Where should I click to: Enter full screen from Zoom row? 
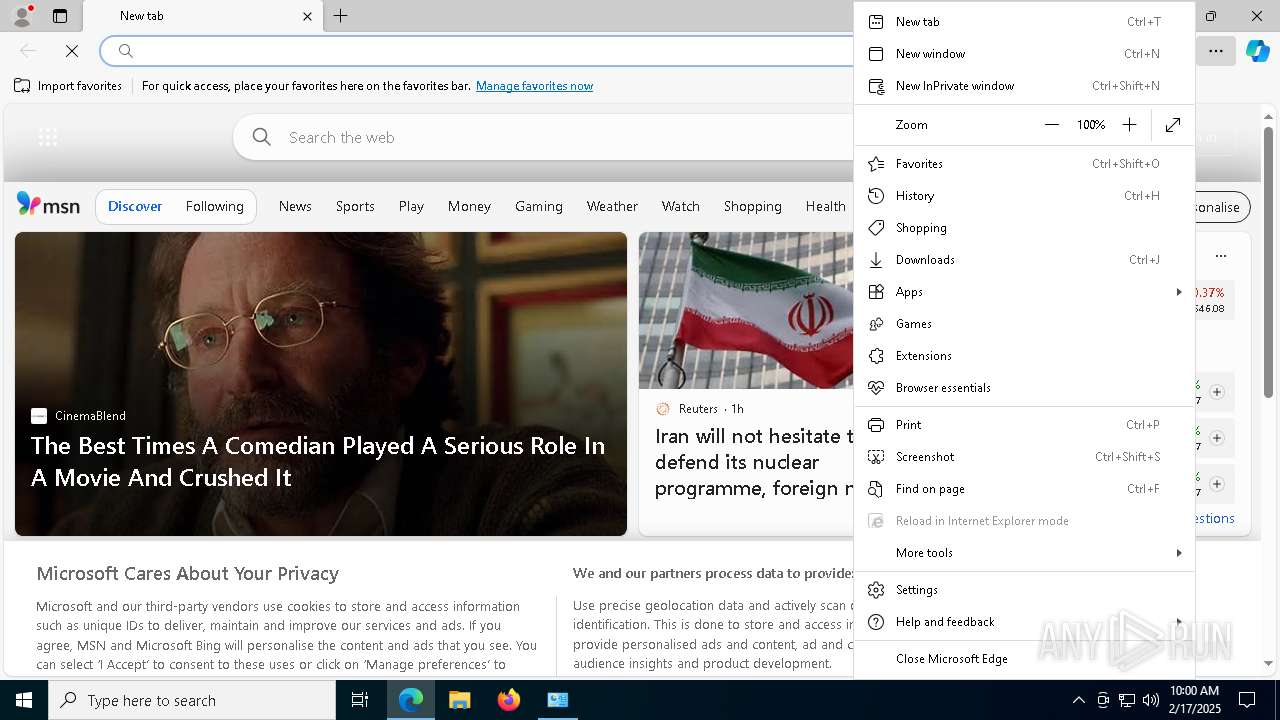coord(1173,125)
